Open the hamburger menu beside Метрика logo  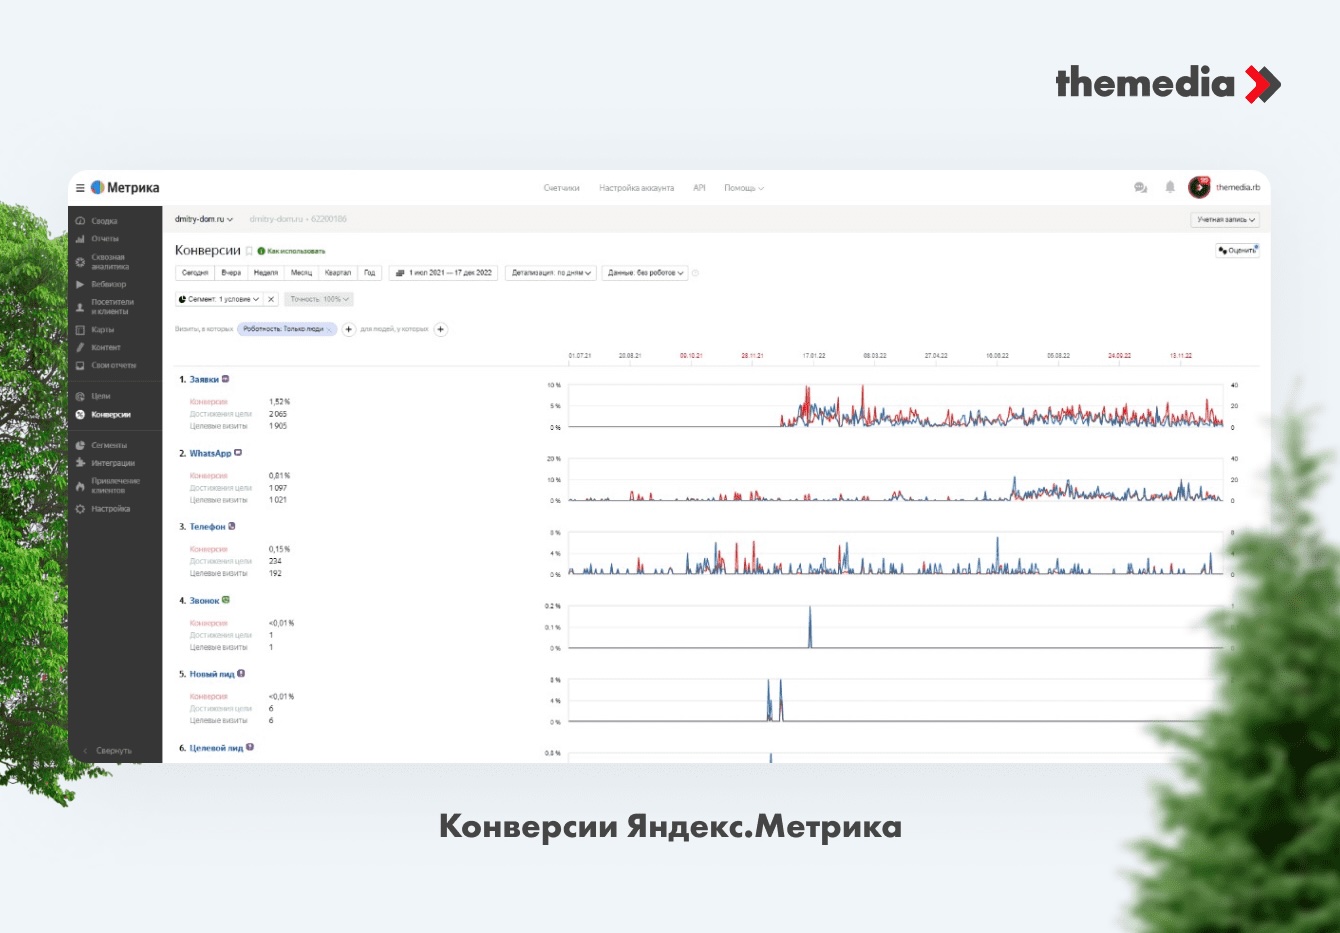click(80, 188)
